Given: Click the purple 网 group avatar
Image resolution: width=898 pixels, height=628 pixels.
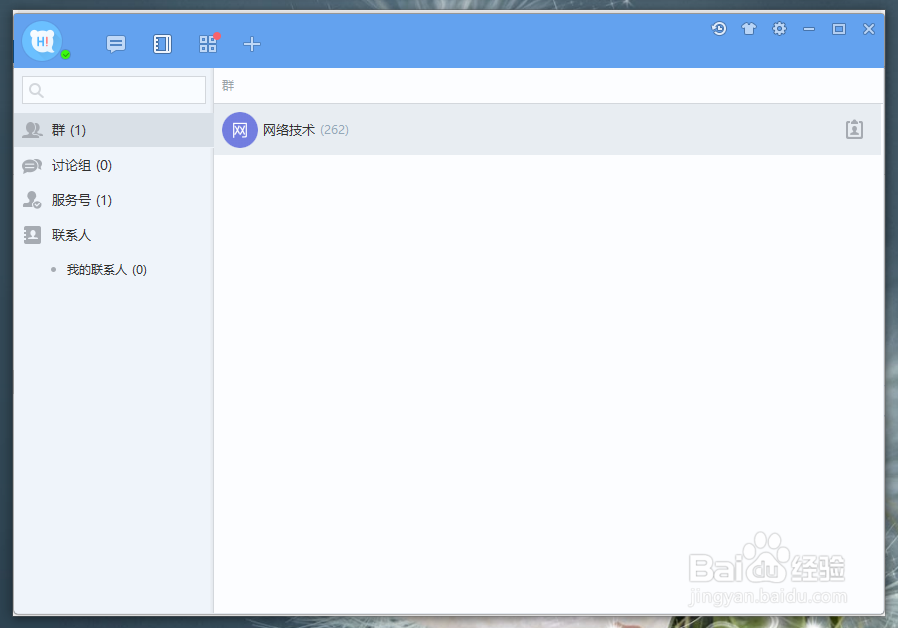Looking at the screenshot, I should pos(239,130).
